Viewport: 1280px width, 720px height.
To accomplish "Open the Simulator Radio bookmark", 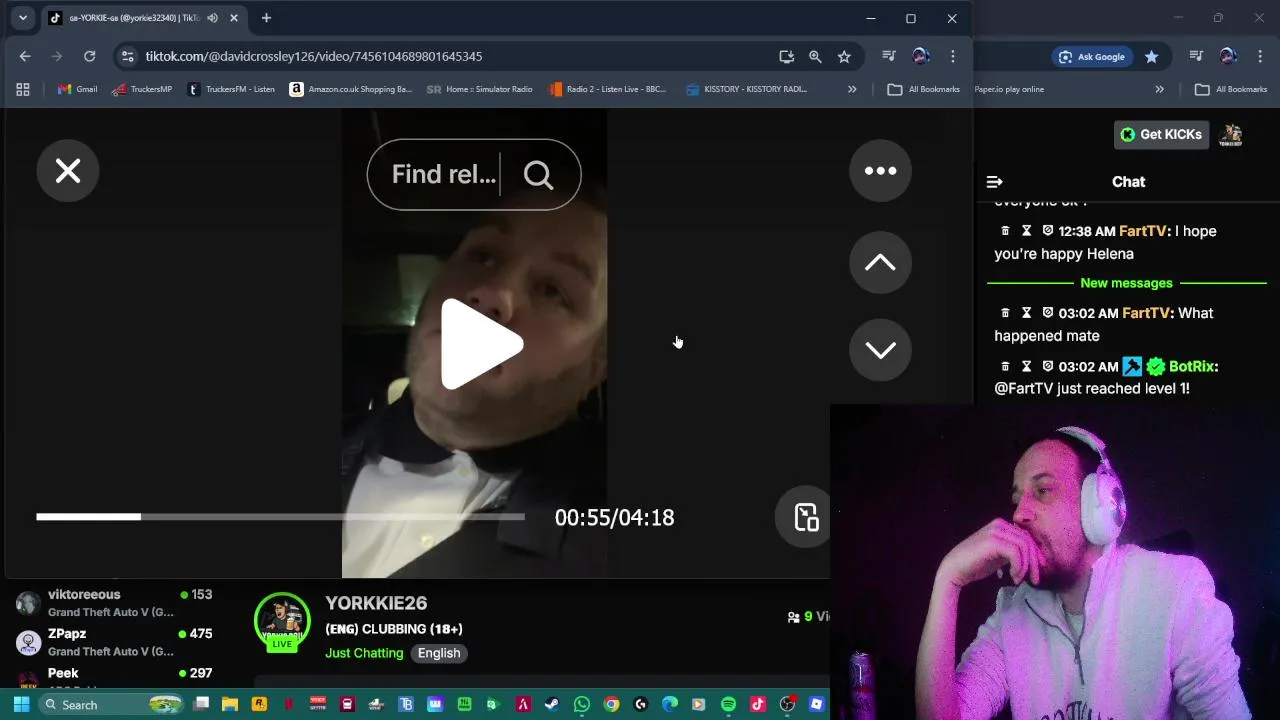I will [480, 89].
